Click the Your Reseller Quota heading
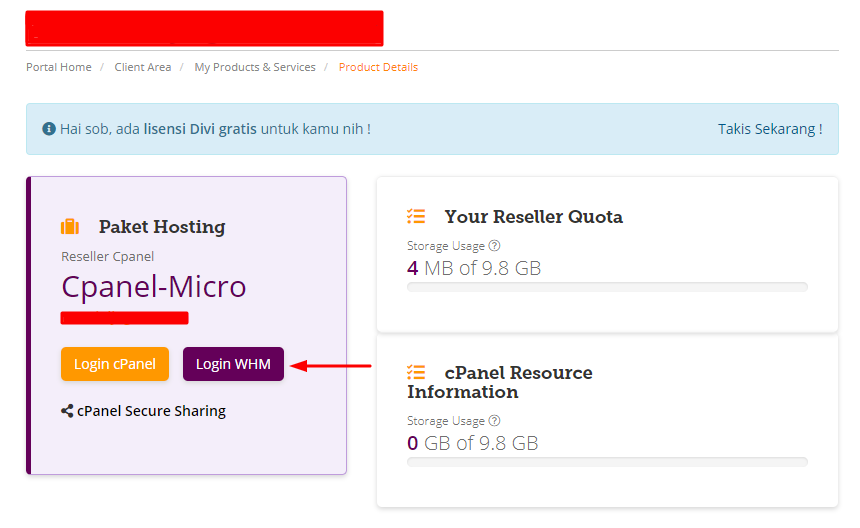This screenshot has height=528, width=860. [x=534, y=217]
